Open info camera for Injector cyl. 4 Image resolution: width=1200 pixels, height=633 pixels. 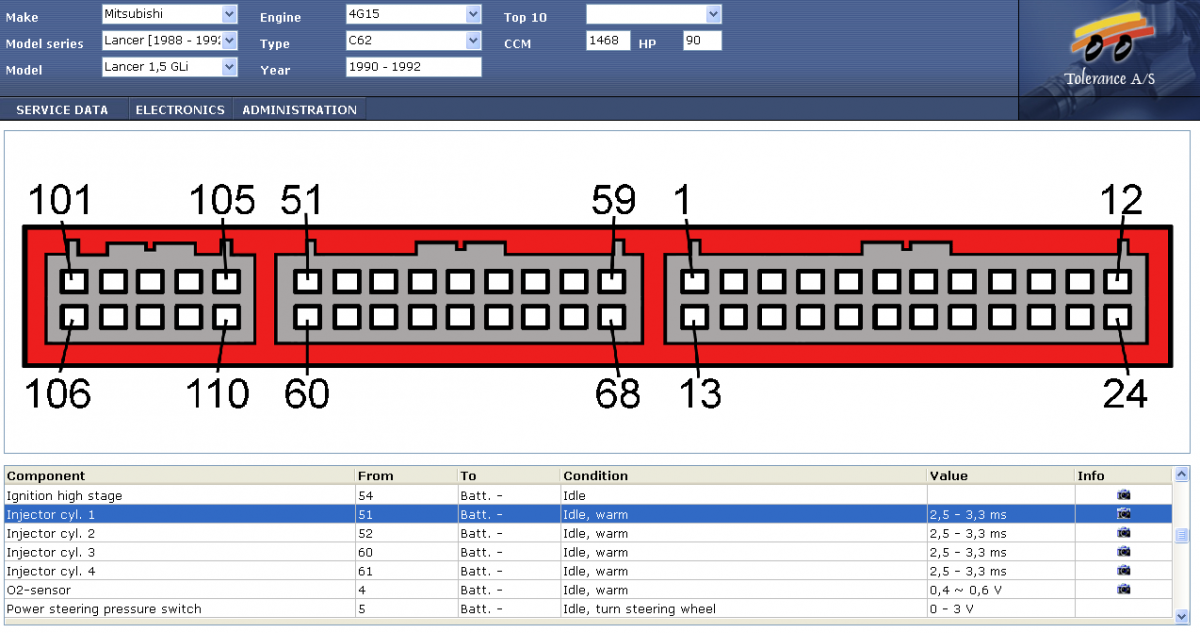1124,571
